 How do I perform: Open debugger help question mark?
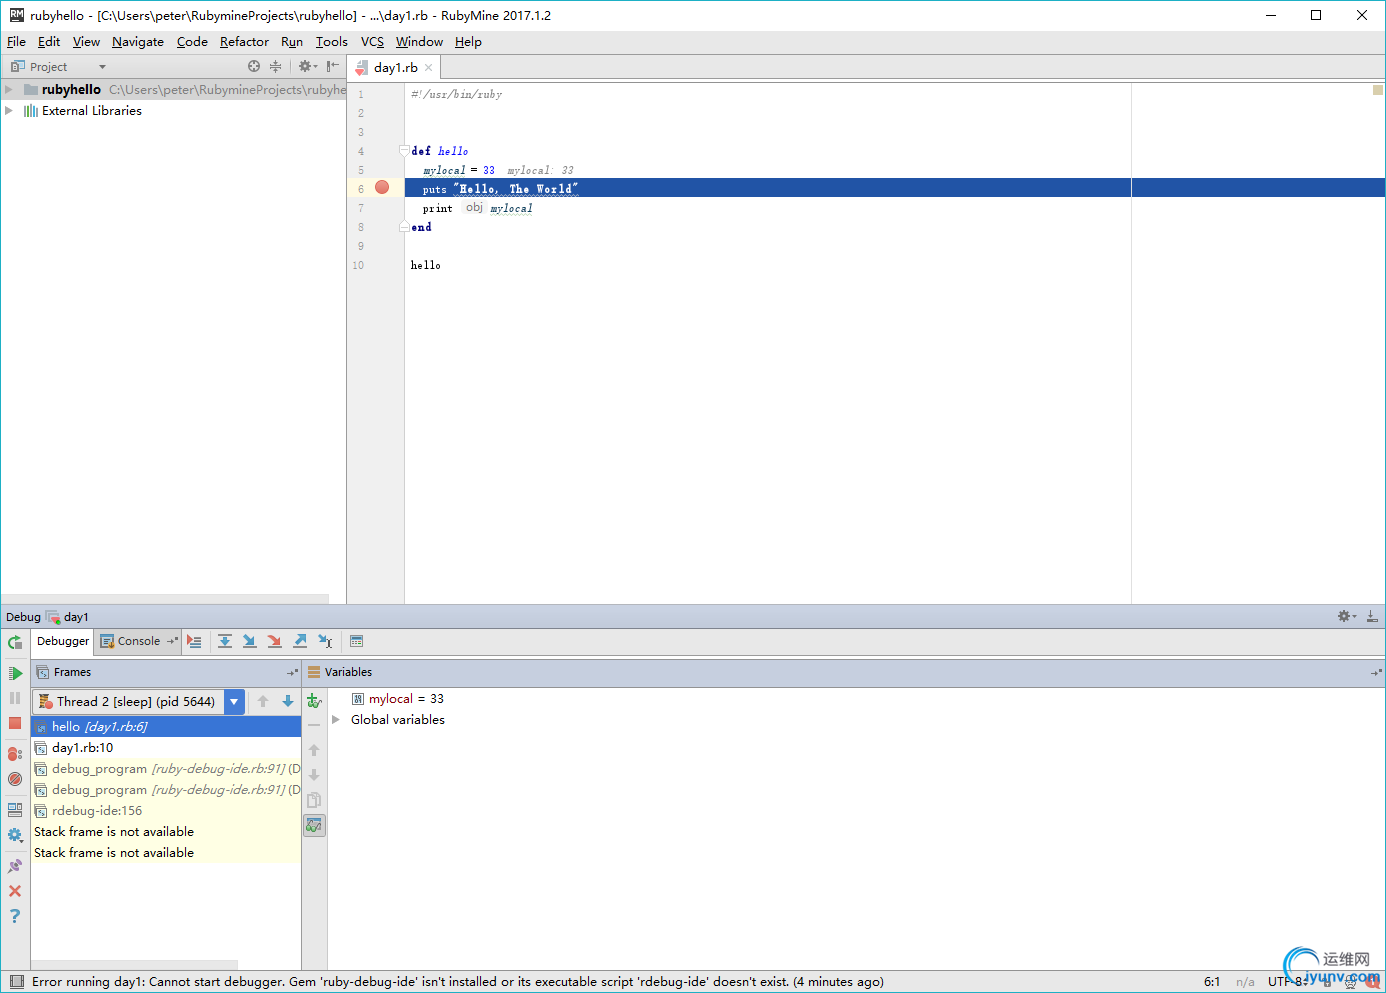[15, 916]
